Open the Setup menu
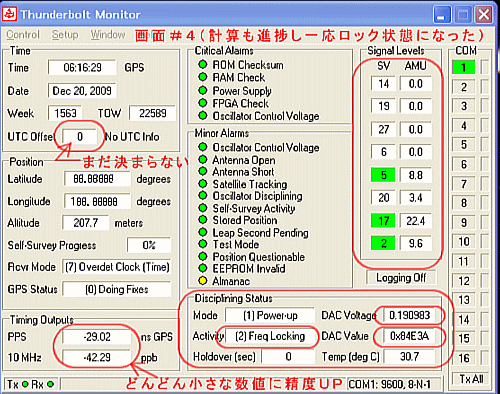This screenshot has height=394, width=500. pyautogui.click(x=65, y=34)
